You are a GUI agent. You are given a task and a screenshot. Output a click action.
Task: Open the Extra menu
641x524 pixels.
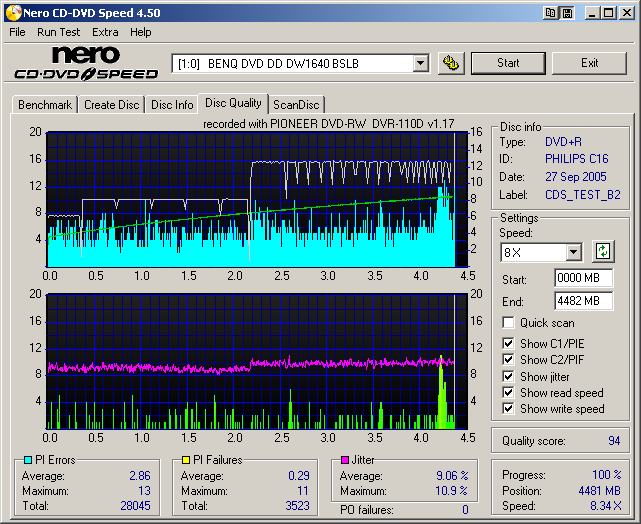[x=105, y=32]
